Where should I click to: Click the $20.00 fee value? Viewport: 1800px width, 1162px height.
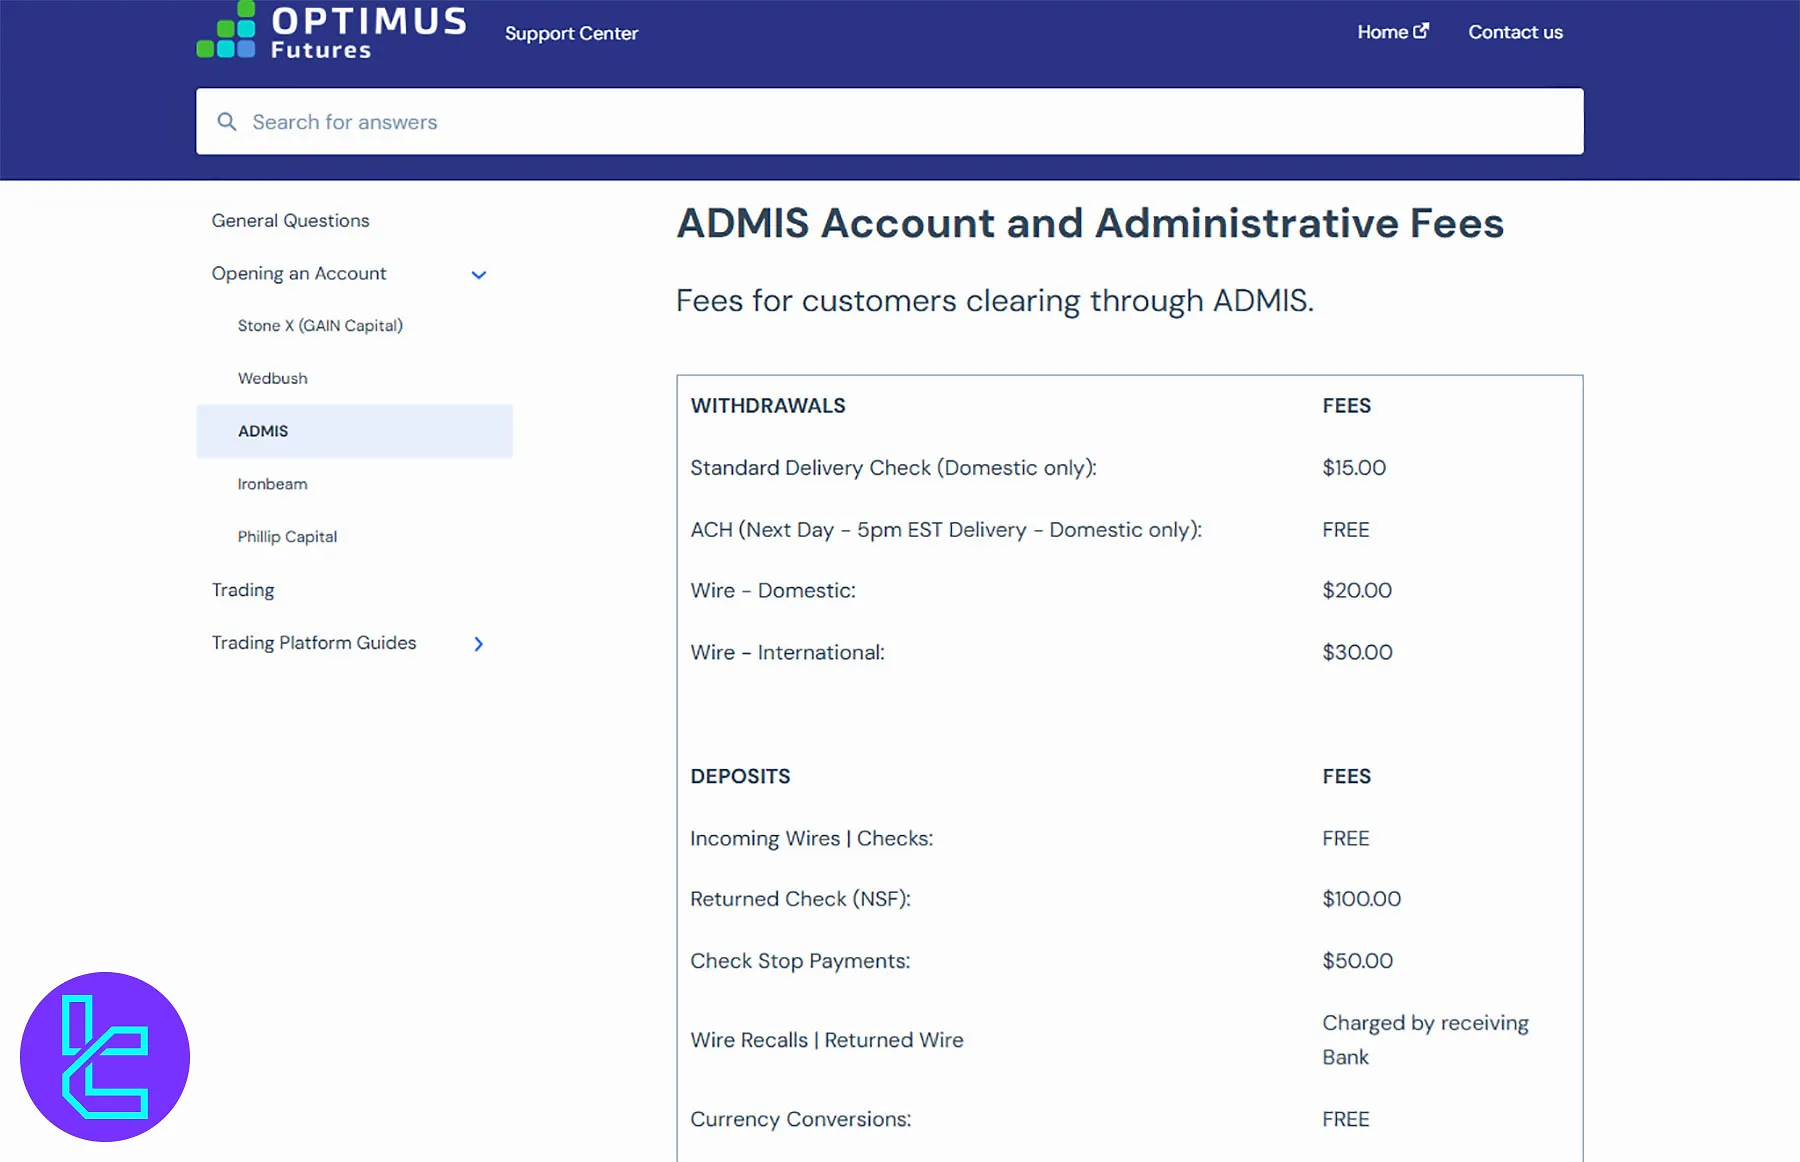click(x=1357, y=591)
